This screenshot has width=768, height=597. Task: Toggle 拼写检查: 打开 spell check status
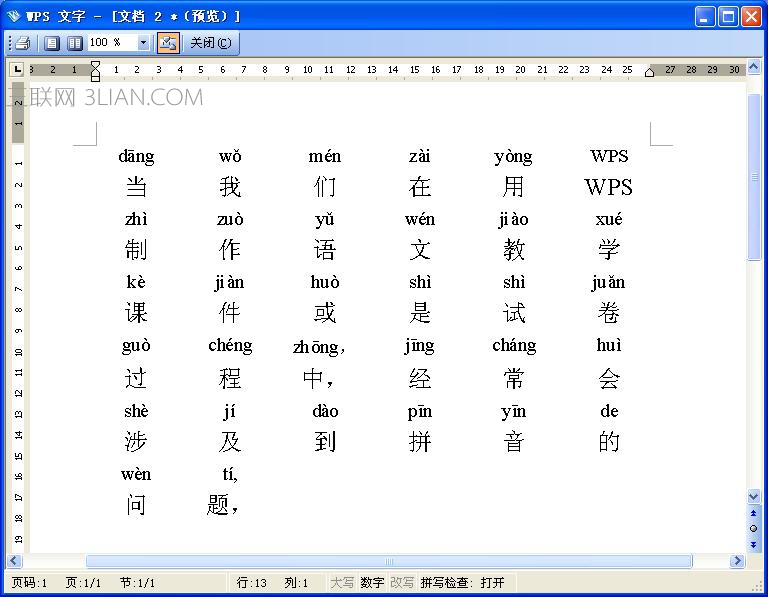tap(462, 583)
